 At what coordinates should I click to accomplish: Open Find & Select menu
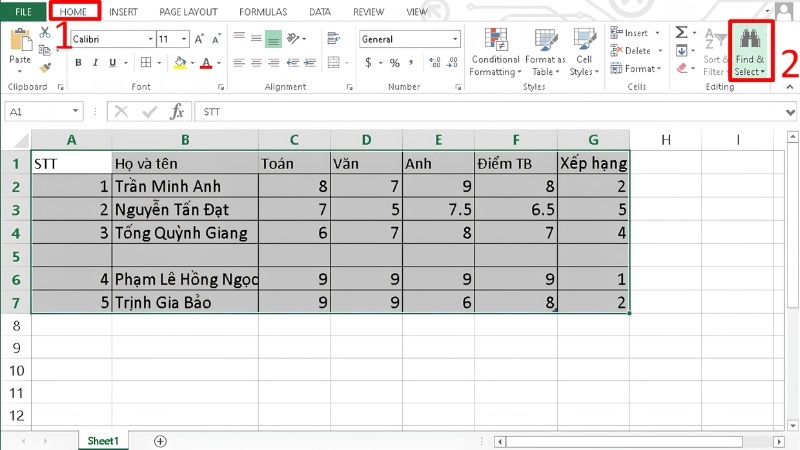coord(750,52)
